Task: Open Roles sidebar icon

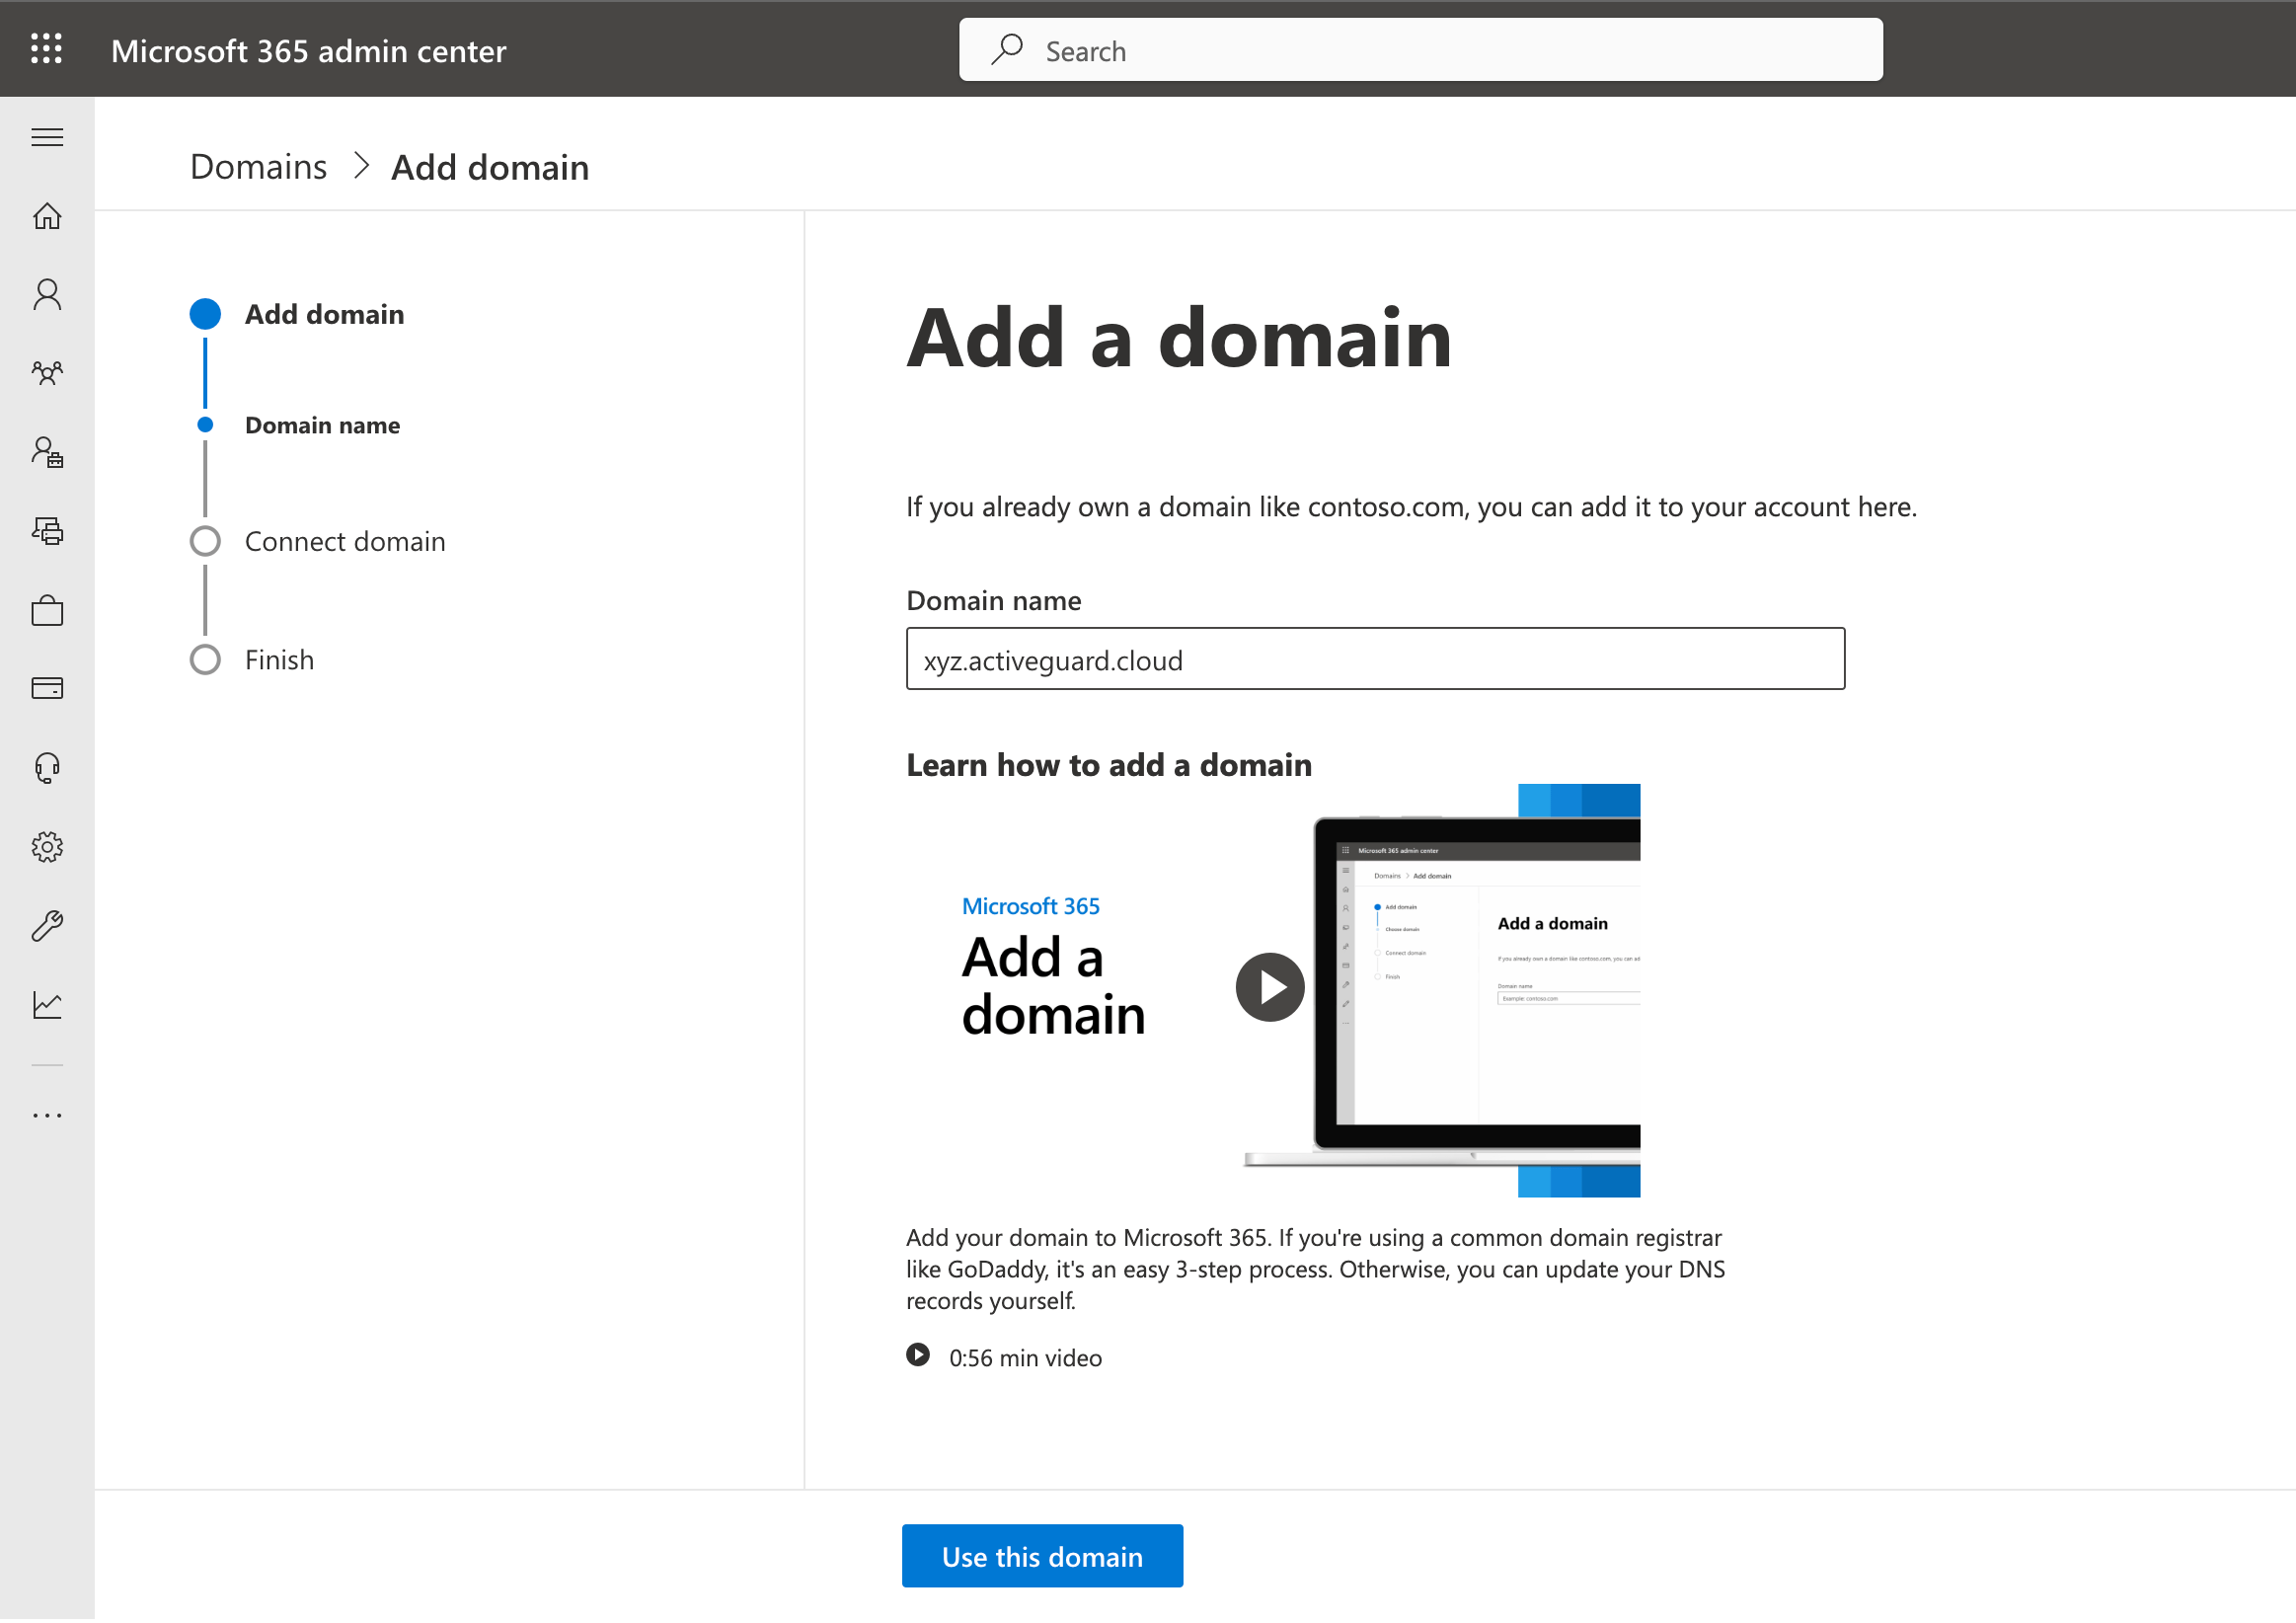Action: pyautogui.click(x=47, y=452)
